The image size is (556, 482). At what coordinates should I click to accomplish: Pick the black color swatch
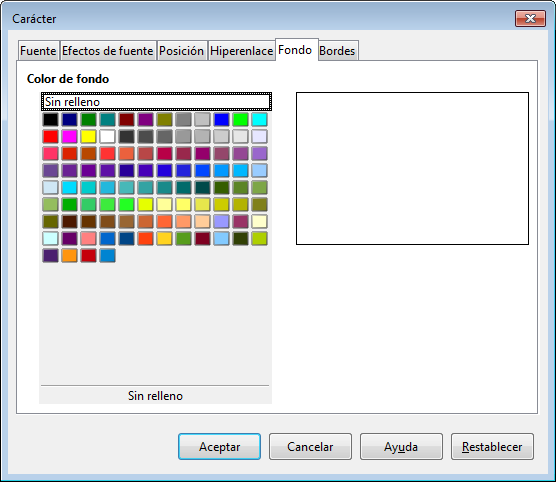click(x=50, y=120)
